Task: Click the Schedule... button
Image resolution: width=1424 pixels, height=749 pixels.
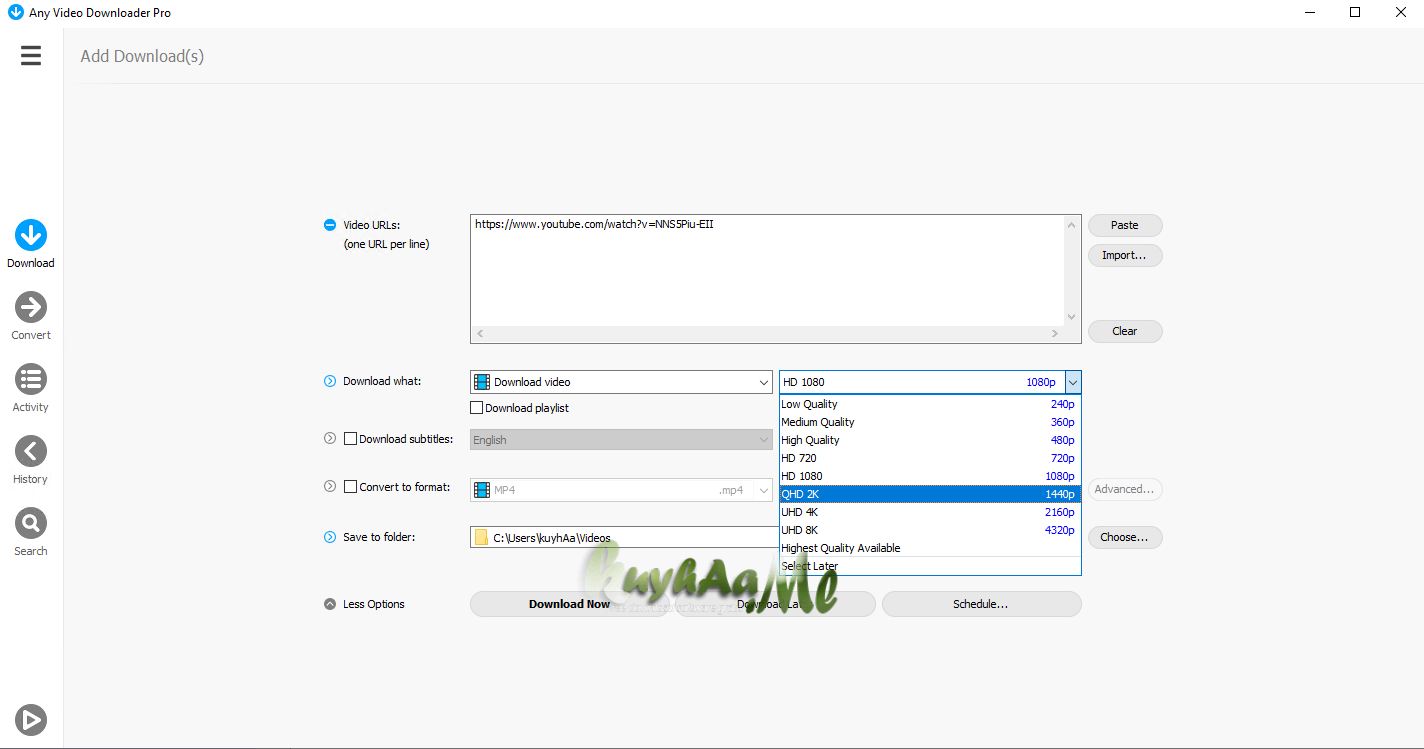Action: pos(981,604)
